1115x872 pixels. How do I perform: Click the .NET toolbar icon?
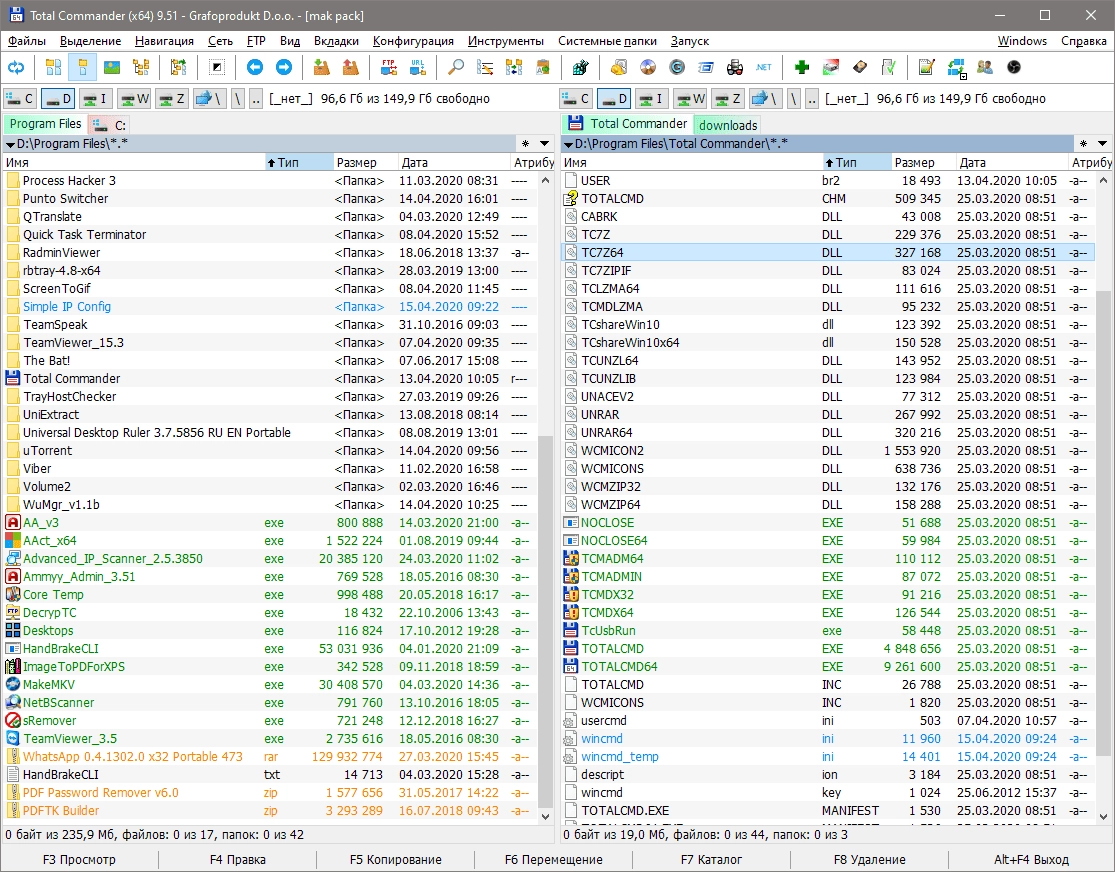[764, 68]
